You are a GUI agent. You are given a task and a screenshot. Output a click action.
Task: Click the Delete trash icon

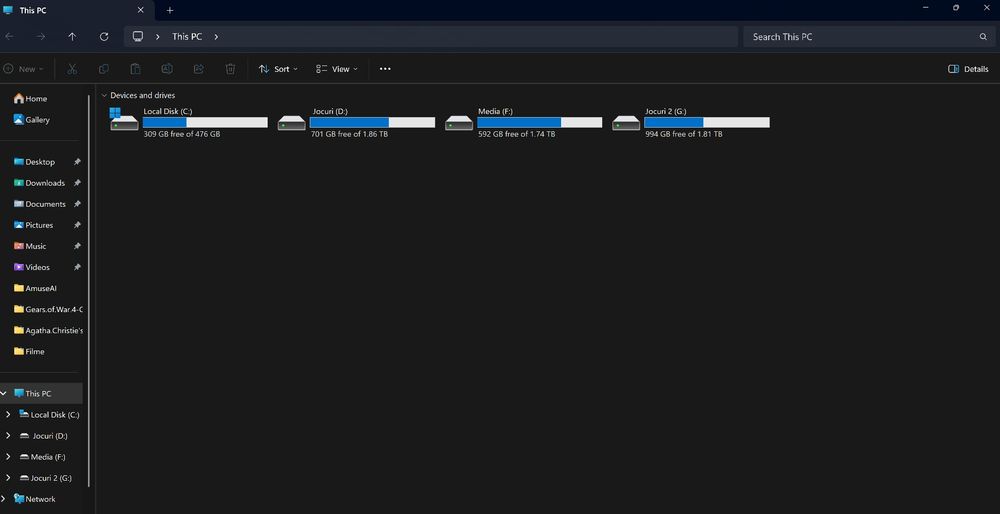[230, 69]
